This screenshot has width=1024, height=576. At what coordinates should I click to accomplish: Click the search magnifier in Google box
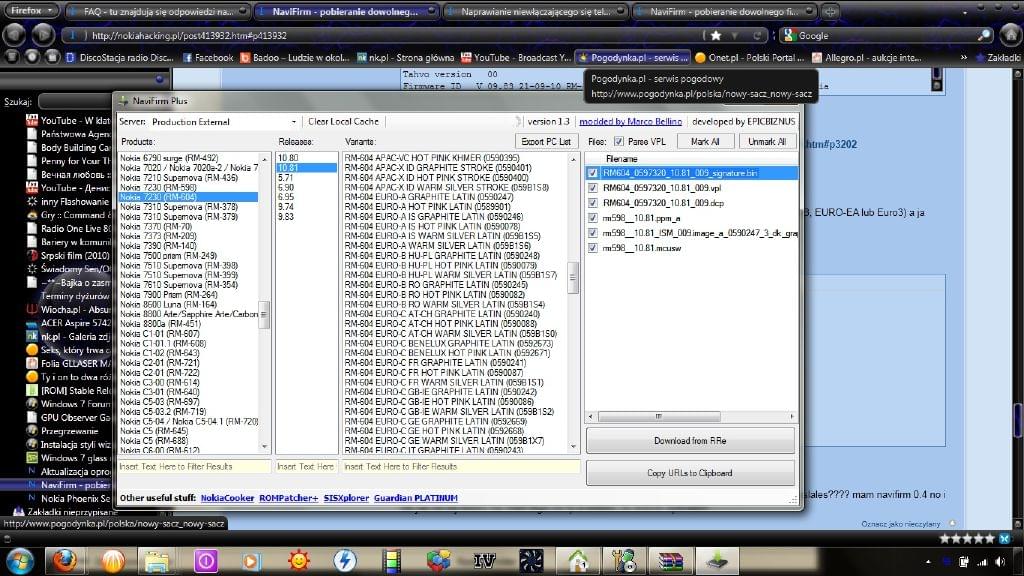(984, 35)
